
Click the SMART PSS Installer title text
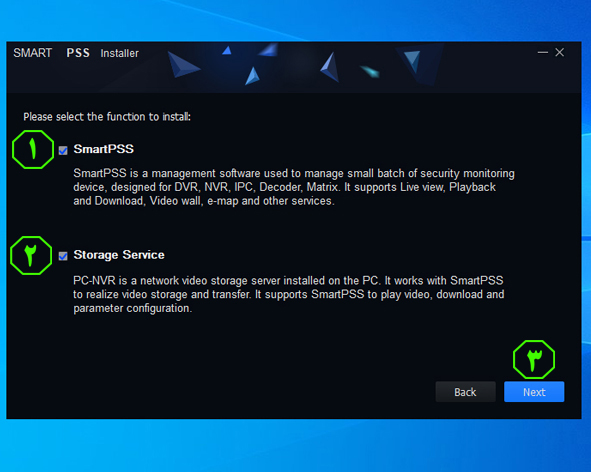76,53
